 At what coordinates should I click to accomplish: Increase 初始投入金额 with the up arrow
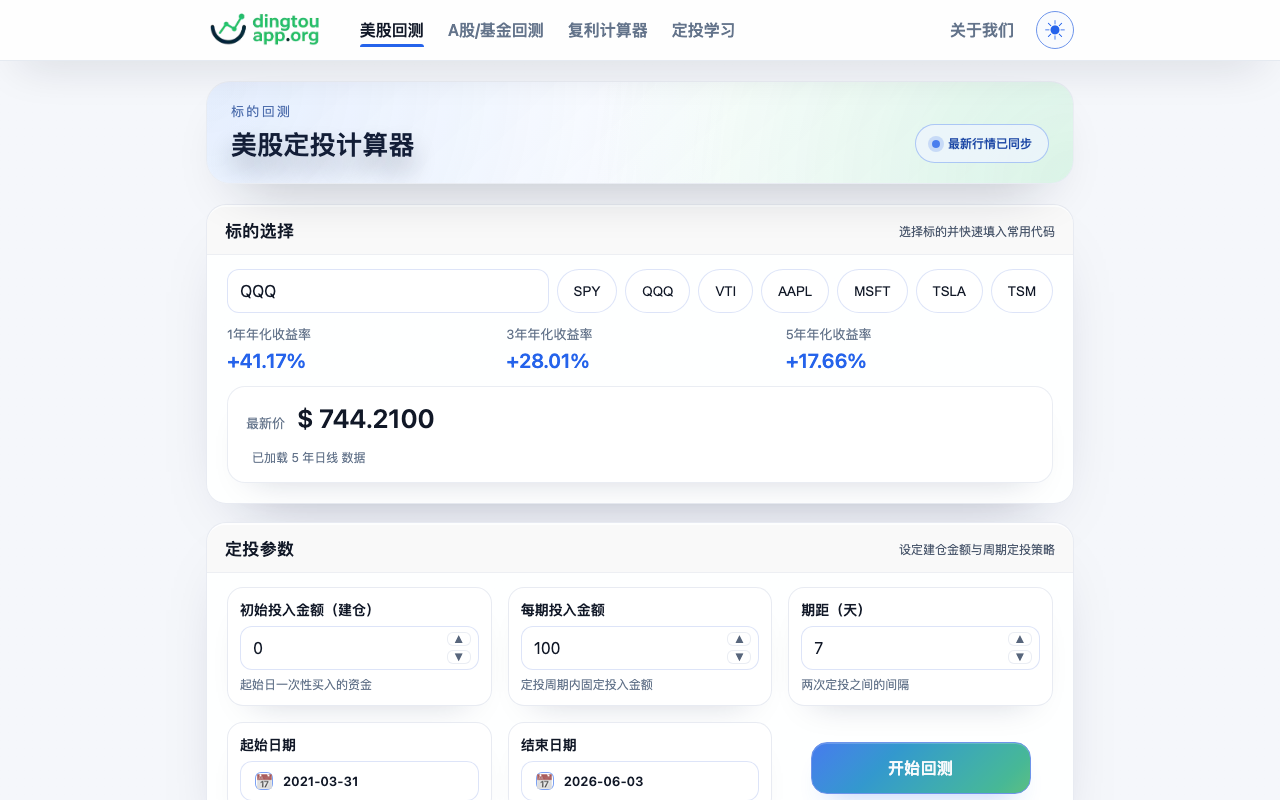(459, 639)
